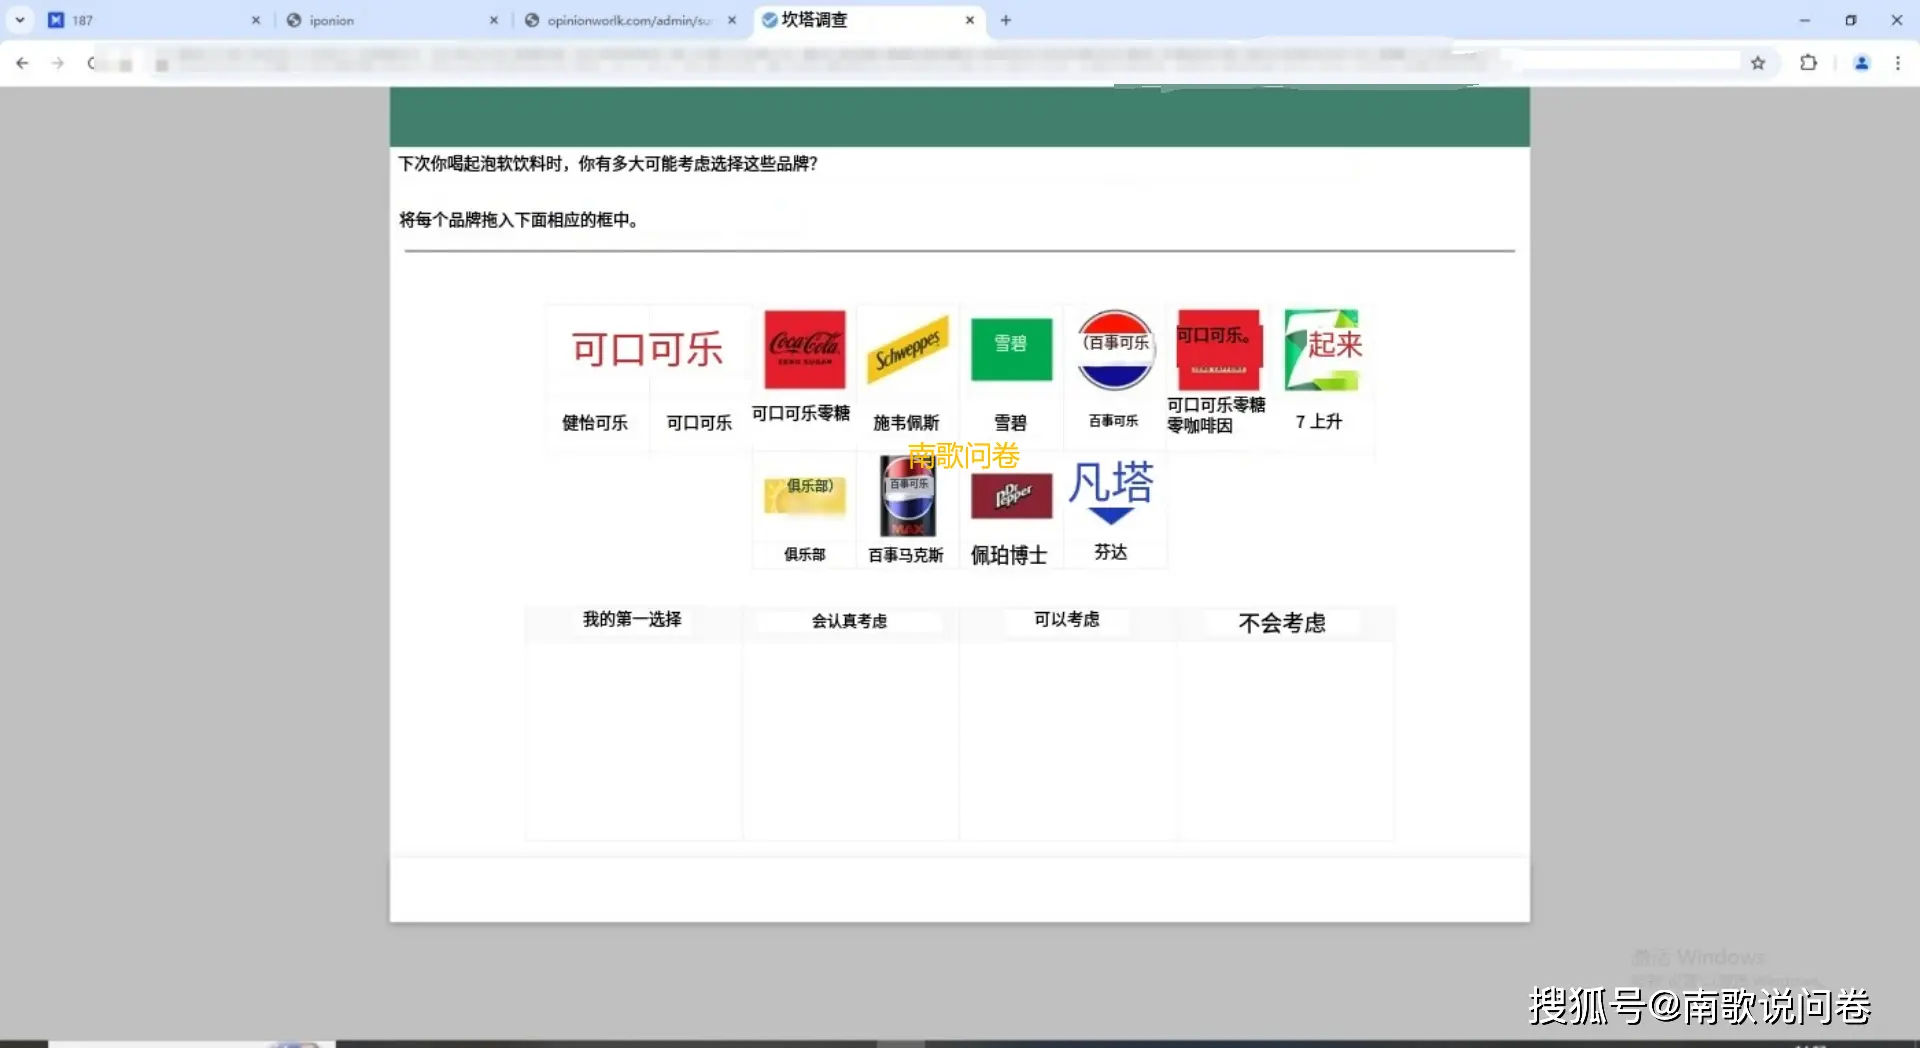Select the Dr Pepper 佩珀博士 logo
This screenshot has height=1048, width=1920.
click(x=1011, y=495)
